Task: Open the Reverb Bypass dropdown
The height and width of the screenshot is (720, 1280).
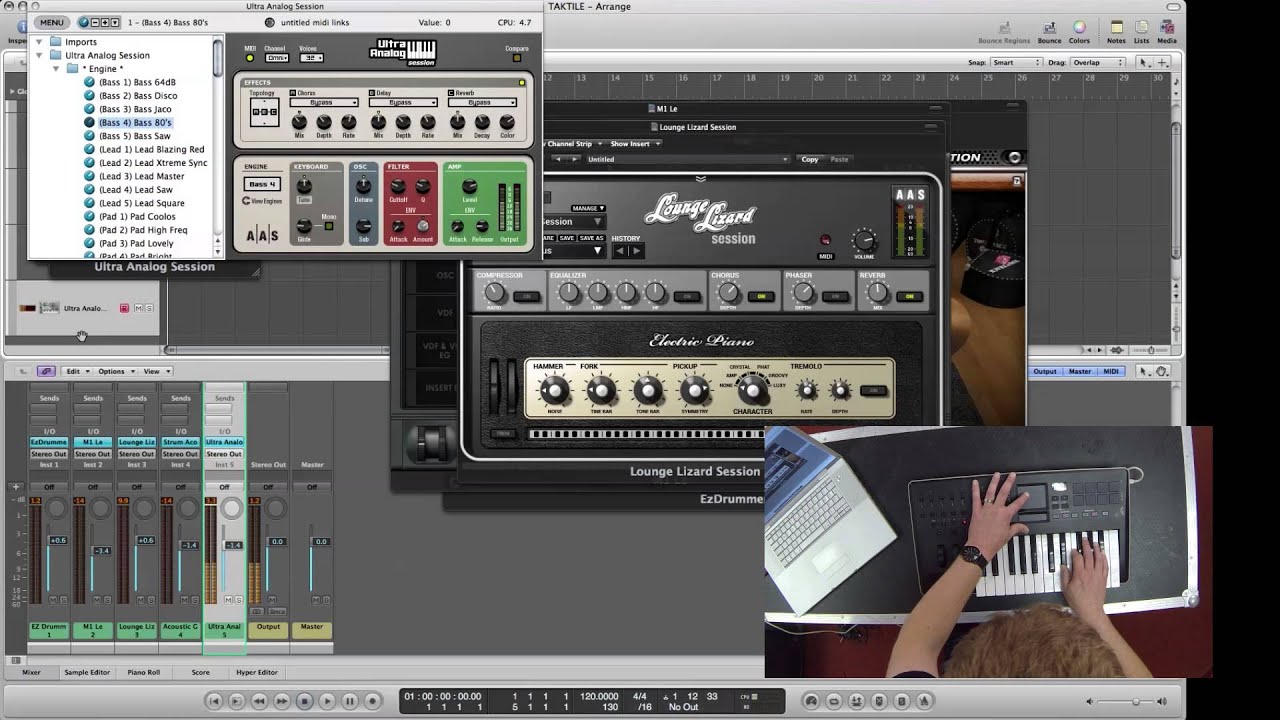Action: (x=482, y=102)
